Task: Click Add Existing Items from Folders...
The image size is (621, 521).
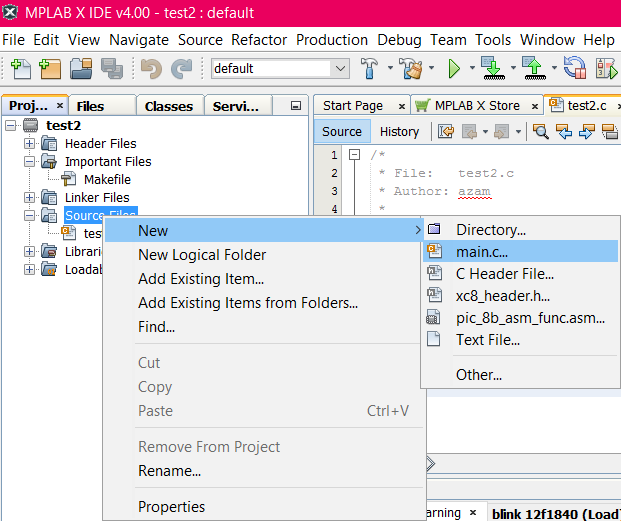Action: (x=263, y=303)
